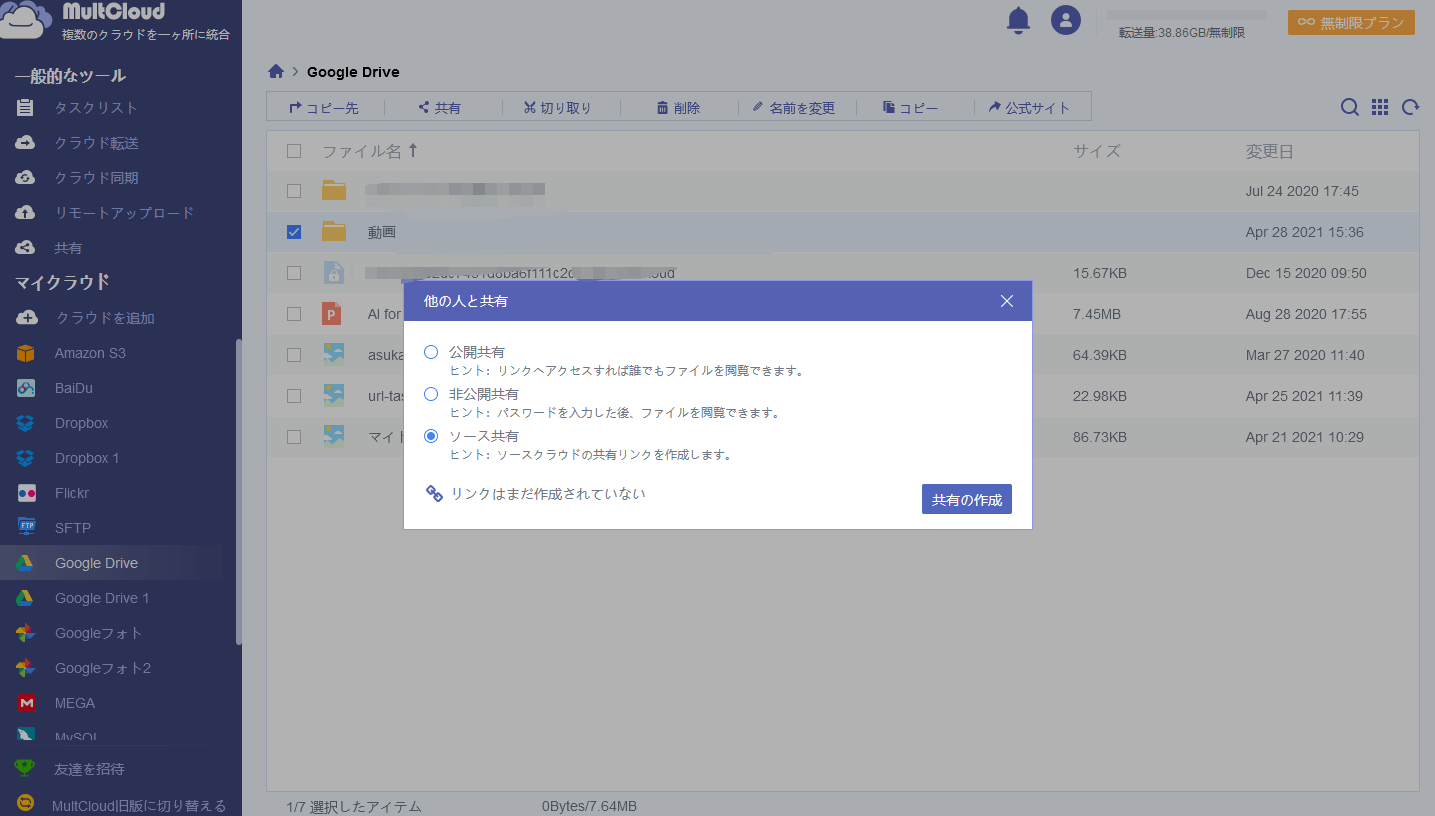
Task: Click the 共有の作成 button
Action: [966, 499]
